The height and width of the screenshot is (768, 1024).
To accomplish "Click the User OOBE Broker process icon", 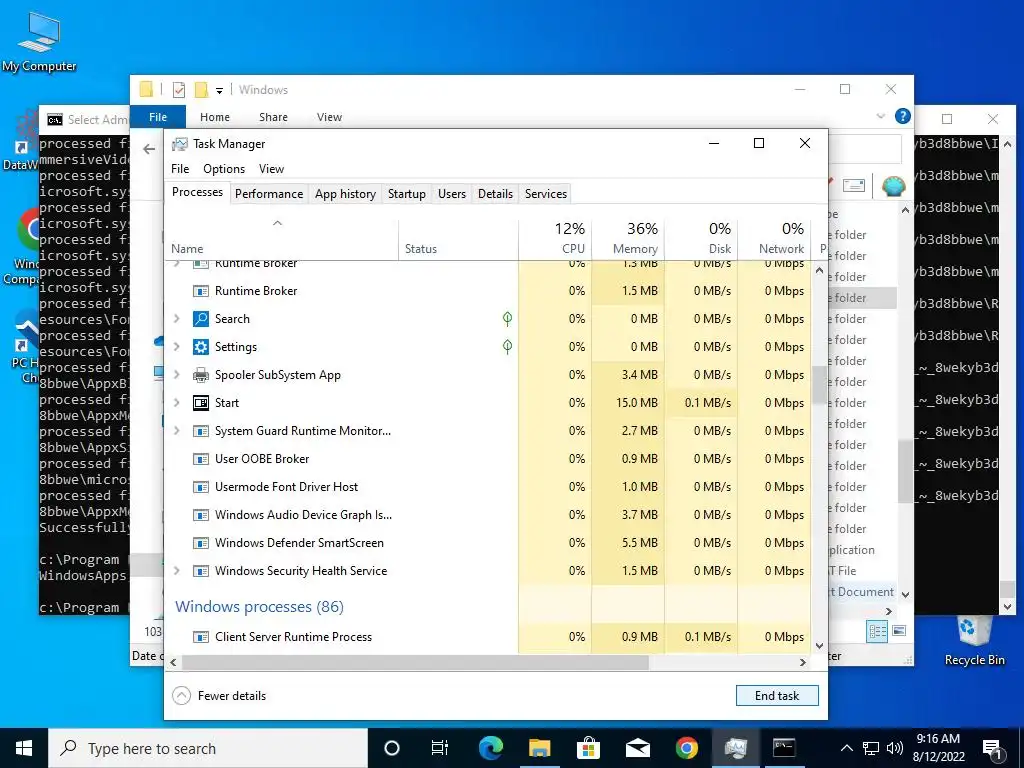I will 200,459.
